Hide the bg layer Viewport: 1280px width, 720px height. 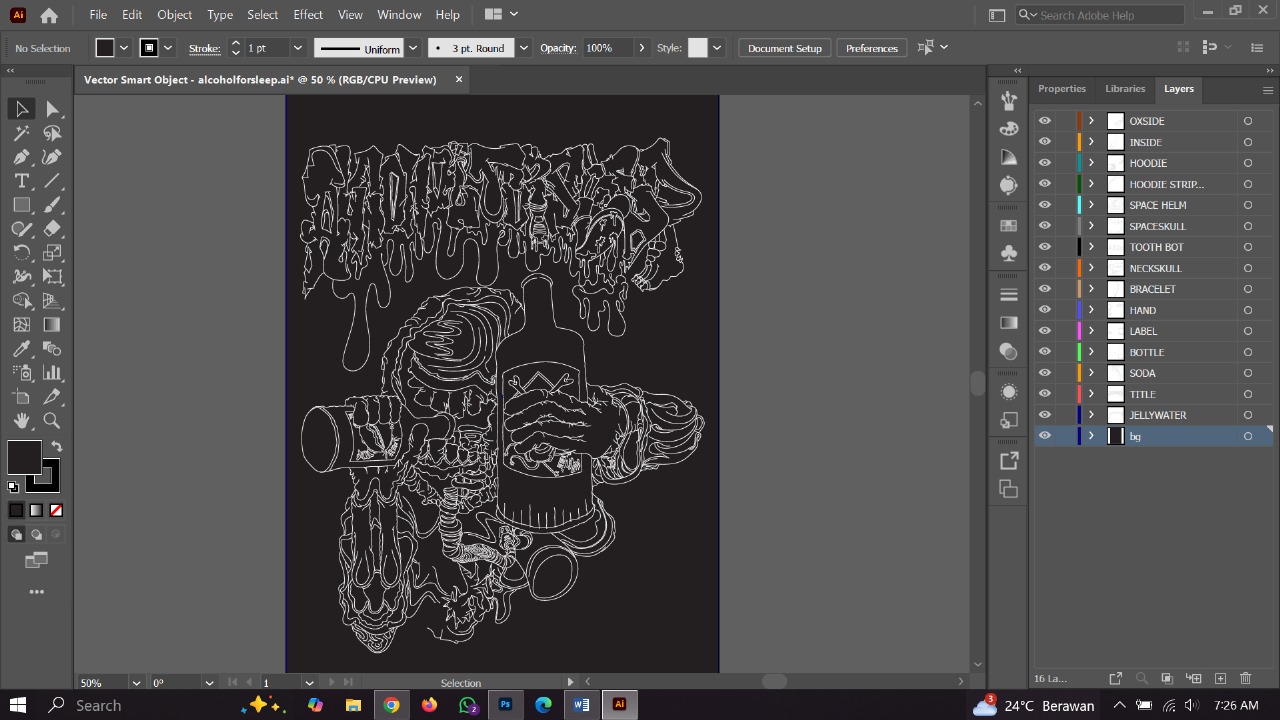coord(1044,436)
